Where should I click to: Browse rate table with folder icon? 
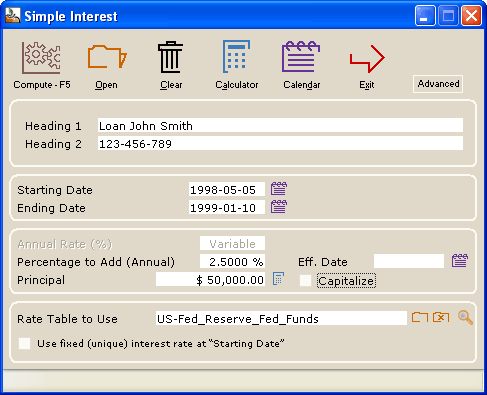(420, 317)
